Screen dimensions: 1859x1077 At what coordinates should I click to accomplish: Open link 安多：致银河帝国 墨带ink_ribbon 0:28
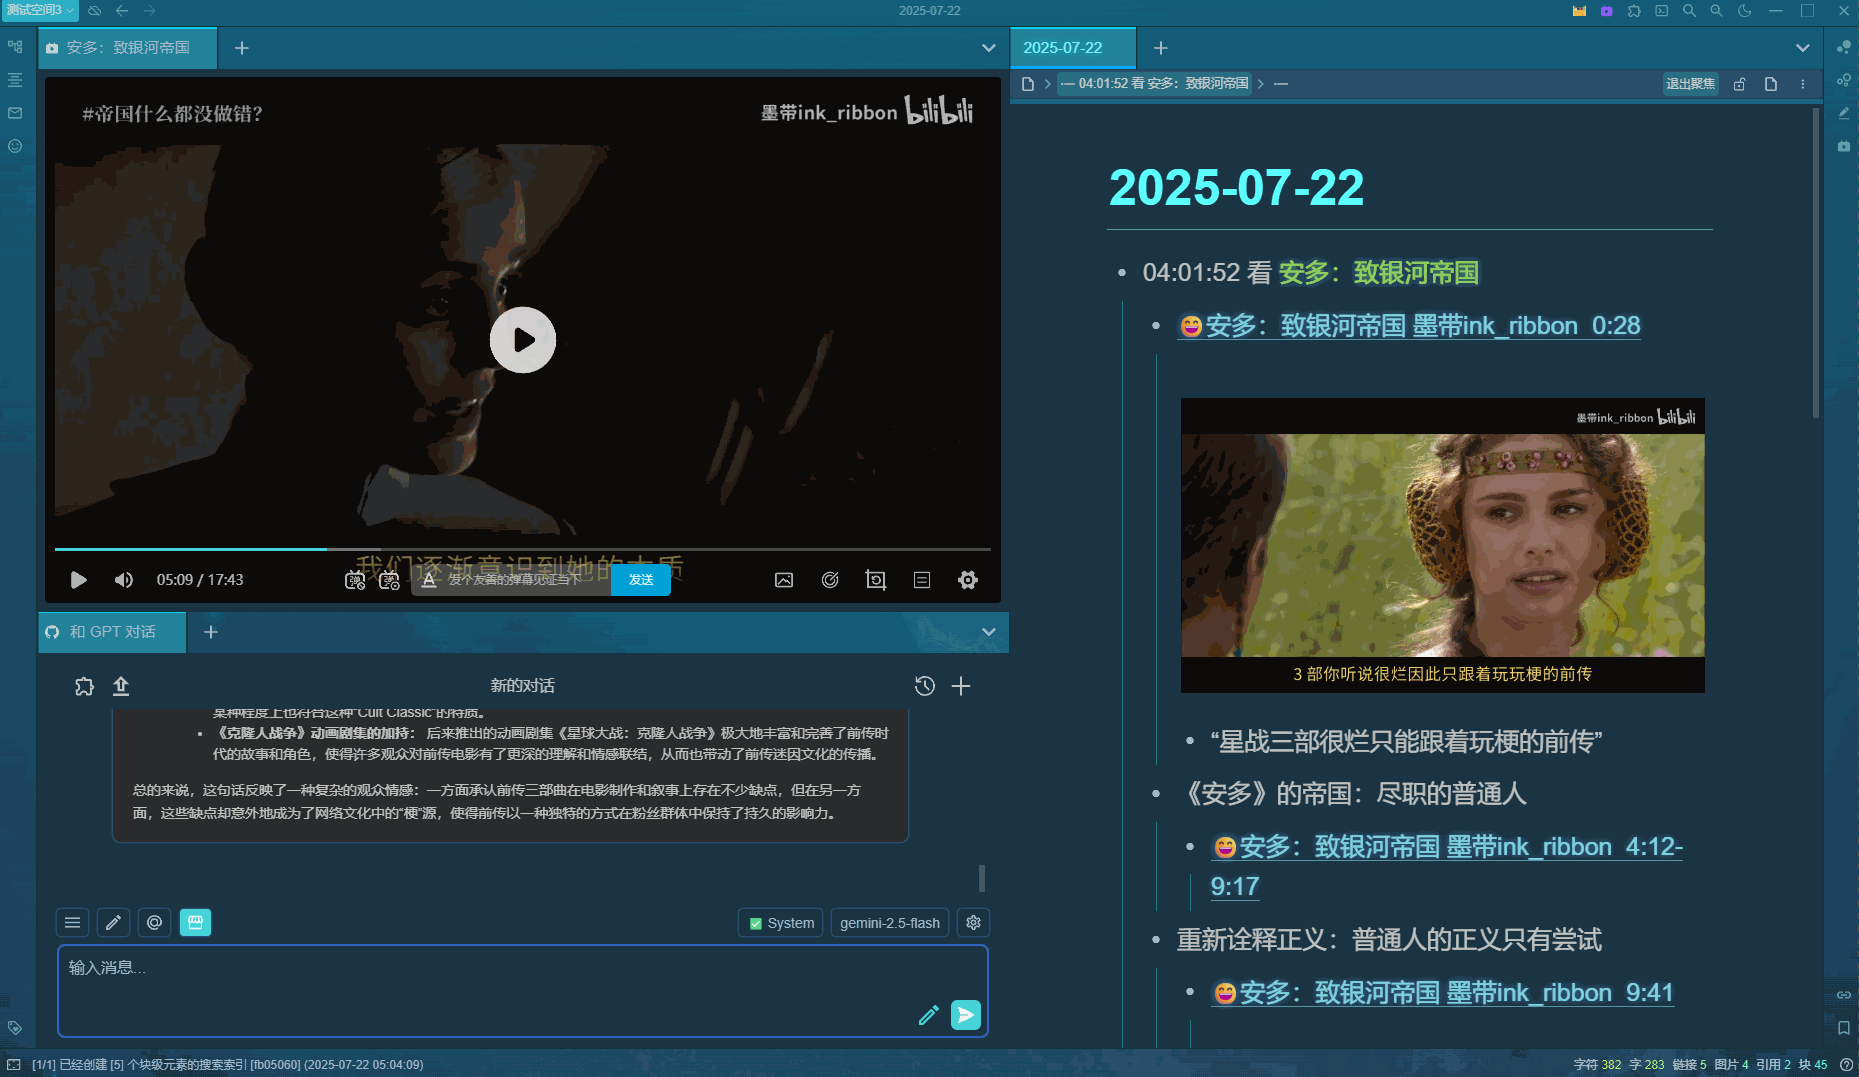click(1410, 326)
